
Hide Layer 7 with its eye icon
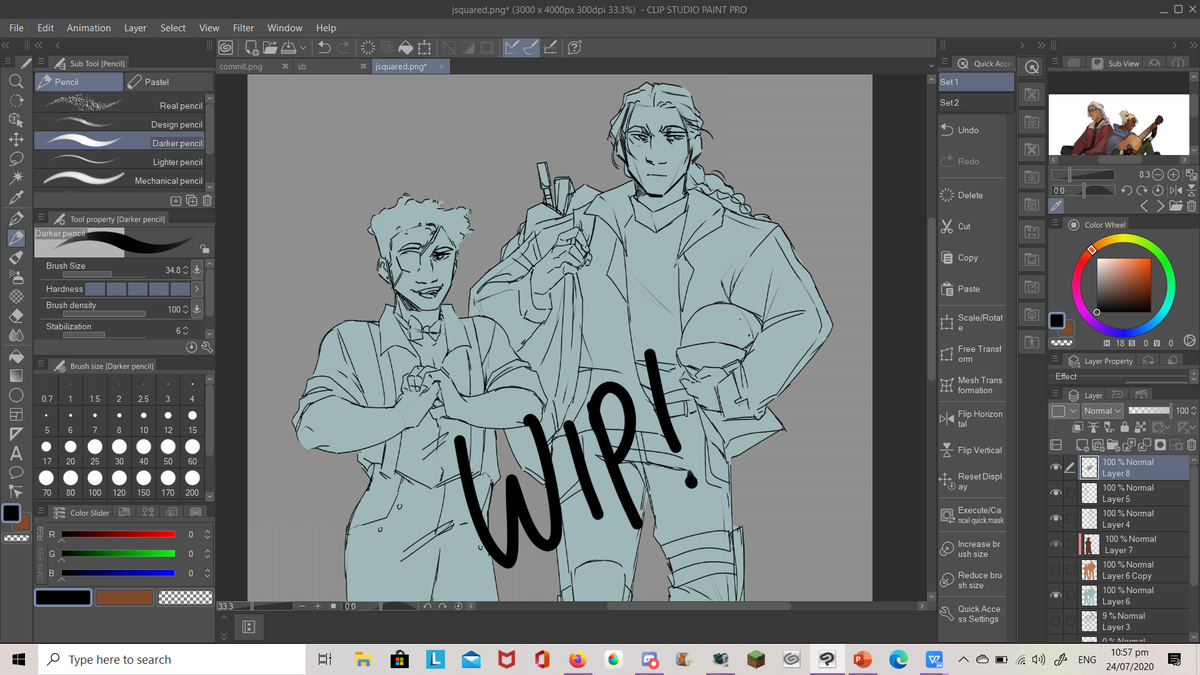pos(1055,545)
